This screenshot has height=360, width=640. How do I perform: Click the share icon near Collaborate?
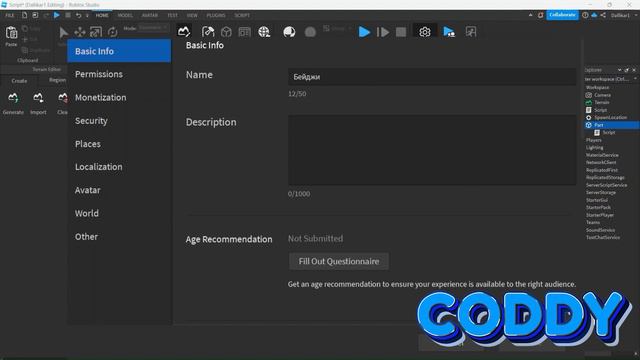pos(603,15)
